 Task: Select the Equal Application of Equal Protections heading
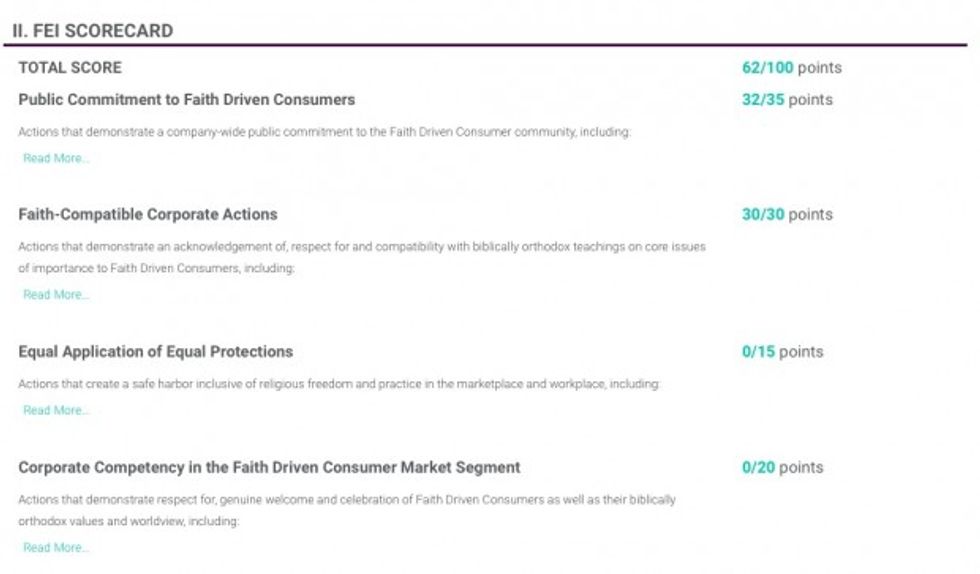(x=155, y=352)
